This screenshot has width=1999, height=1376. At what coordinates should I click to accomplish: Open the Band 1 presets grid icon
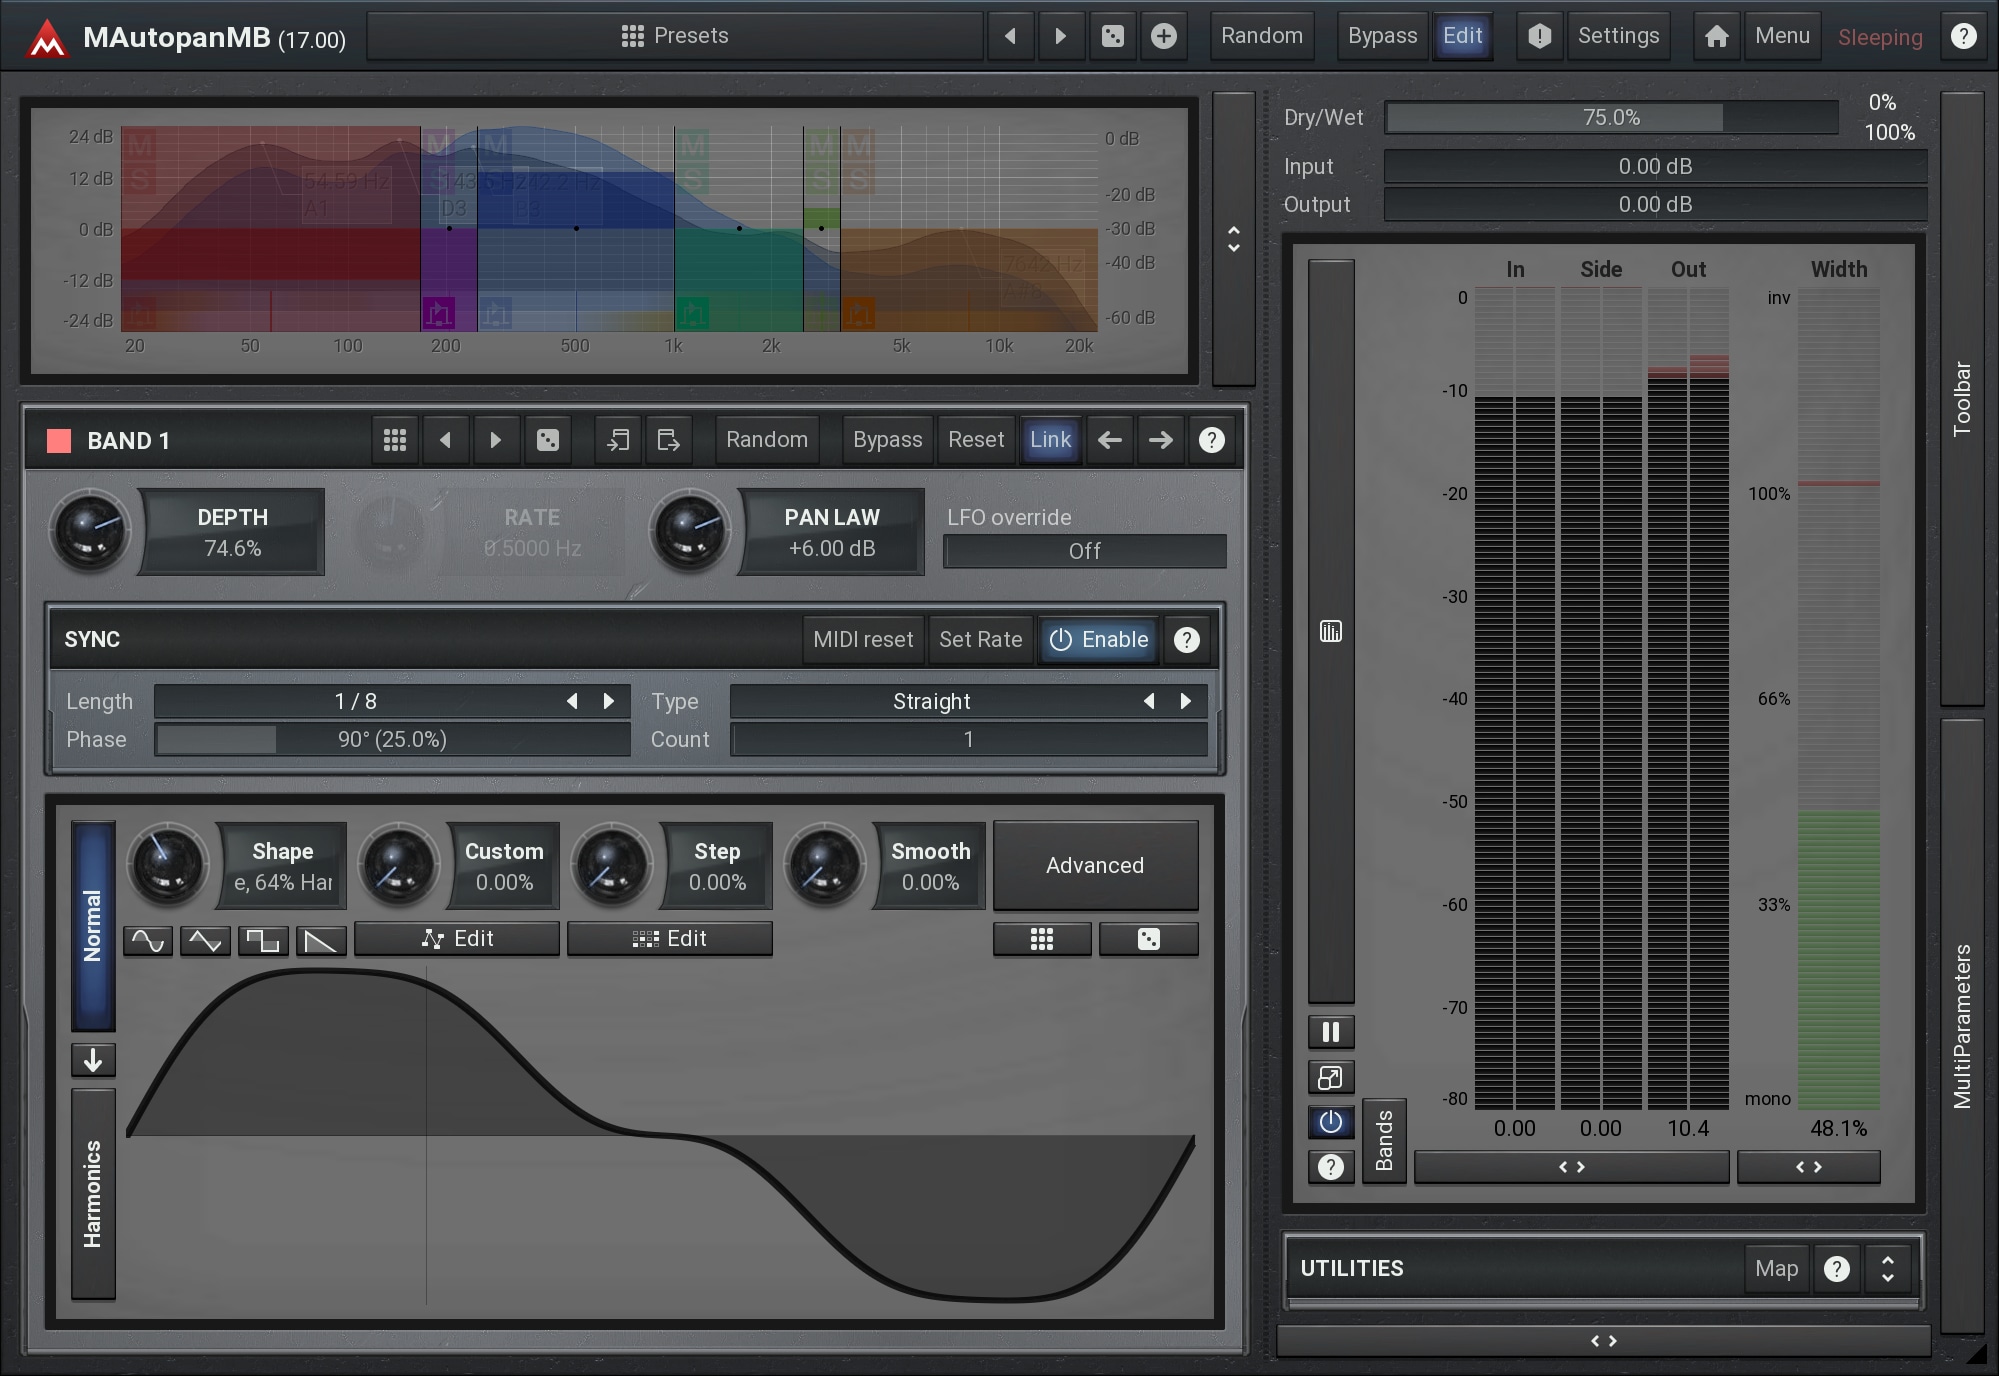tap(395, 440)
